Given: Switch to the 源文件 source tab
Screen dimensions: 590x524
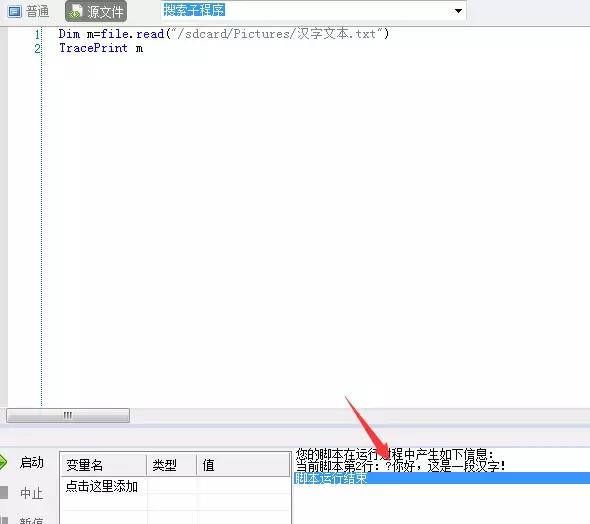Looking at the screenshot, I should (96, 11).
